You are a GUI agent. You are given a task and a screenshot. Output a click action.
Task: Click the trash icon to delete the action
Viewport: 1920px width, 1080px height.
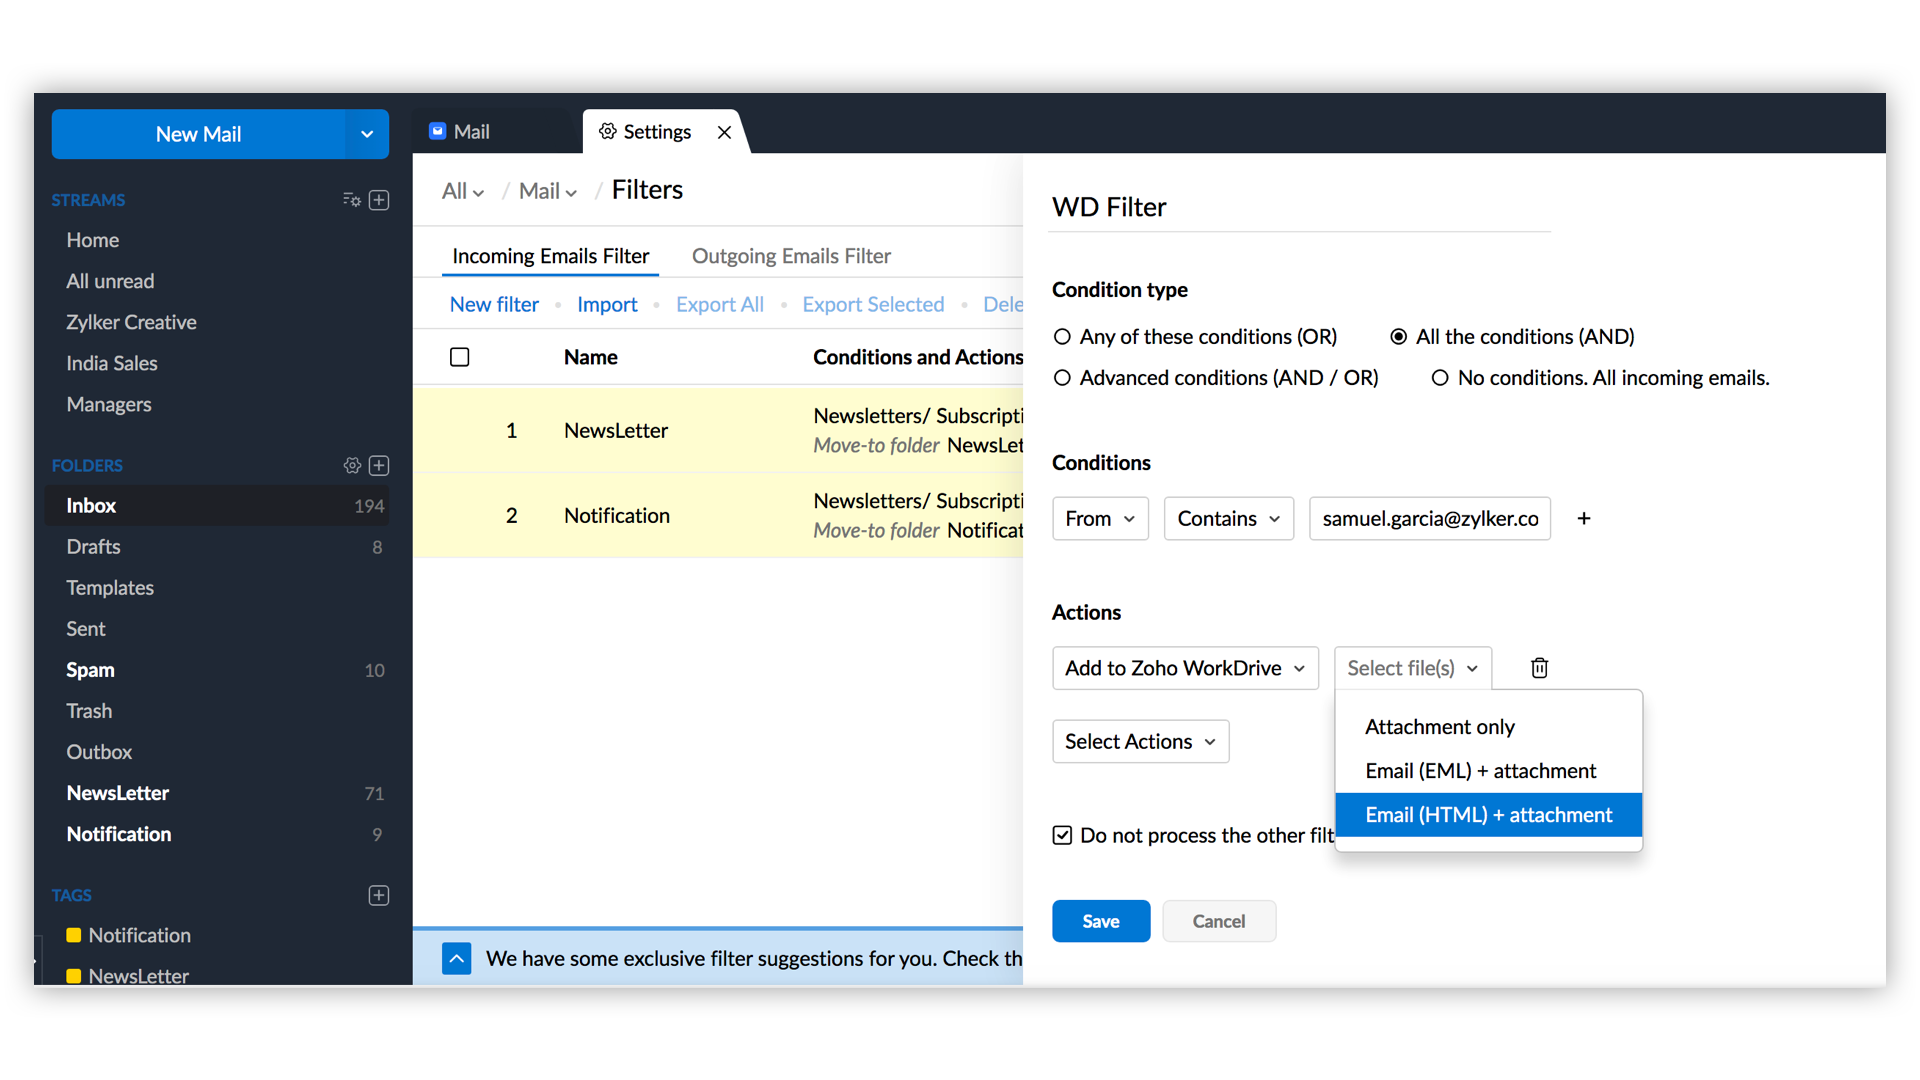coord(1539,668)
